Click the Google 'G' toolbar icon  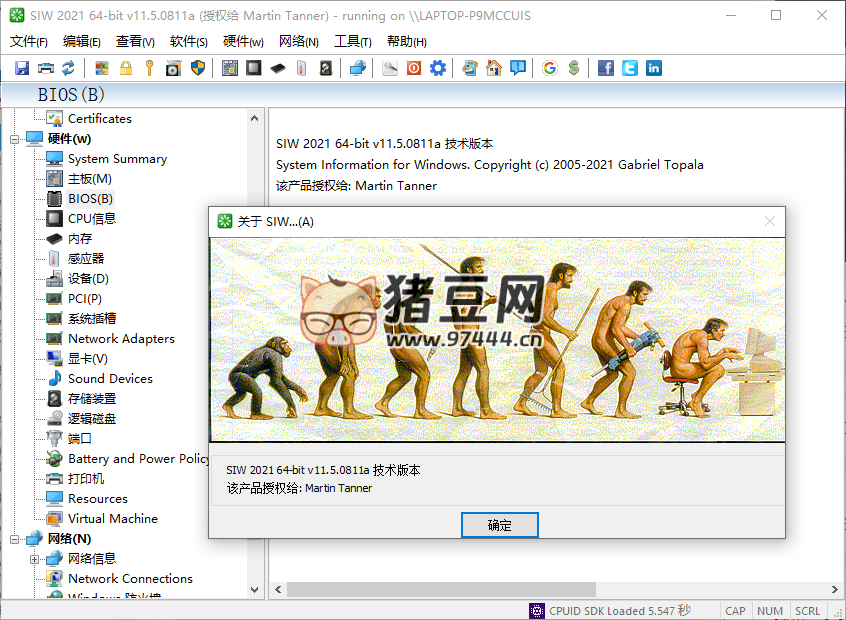point(549,68)
